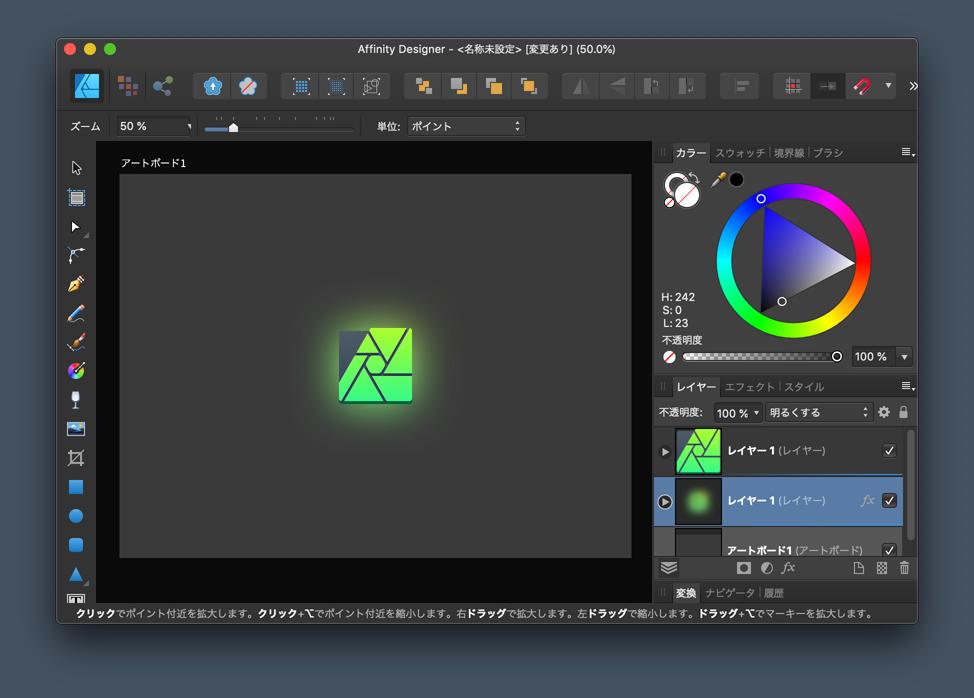
Task: Toggle the grid display toolbar icon
Action: click(793, 86)
